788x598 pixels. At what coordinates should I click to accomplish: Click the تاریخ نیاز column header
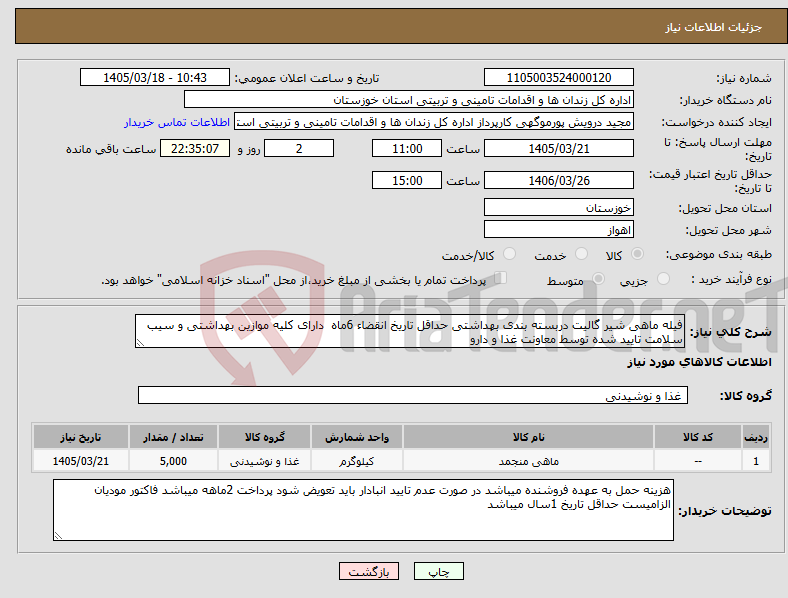click(x=80, y=437)
